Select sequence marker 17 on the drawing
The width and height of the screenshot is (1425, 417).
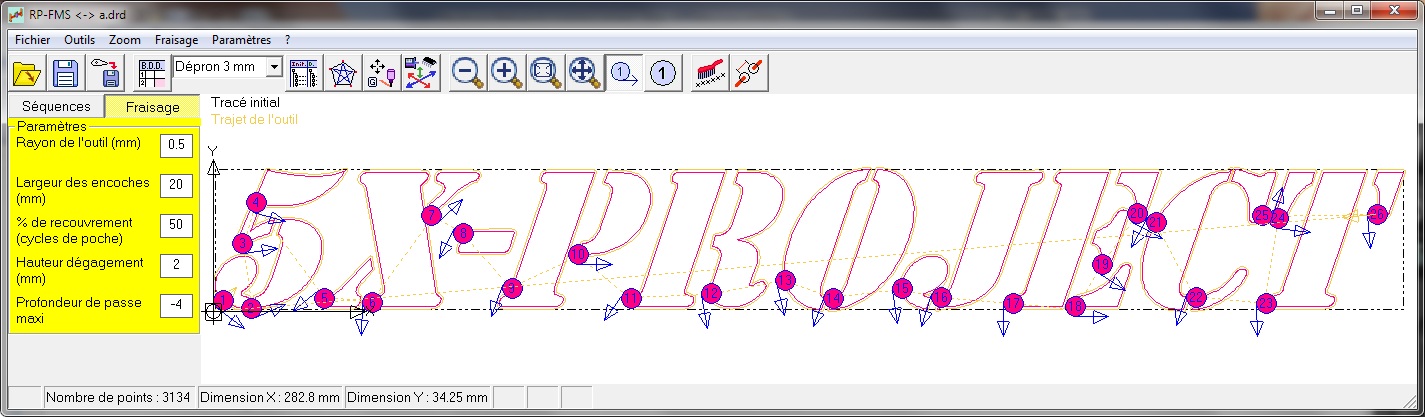(x=1013, y=303)
